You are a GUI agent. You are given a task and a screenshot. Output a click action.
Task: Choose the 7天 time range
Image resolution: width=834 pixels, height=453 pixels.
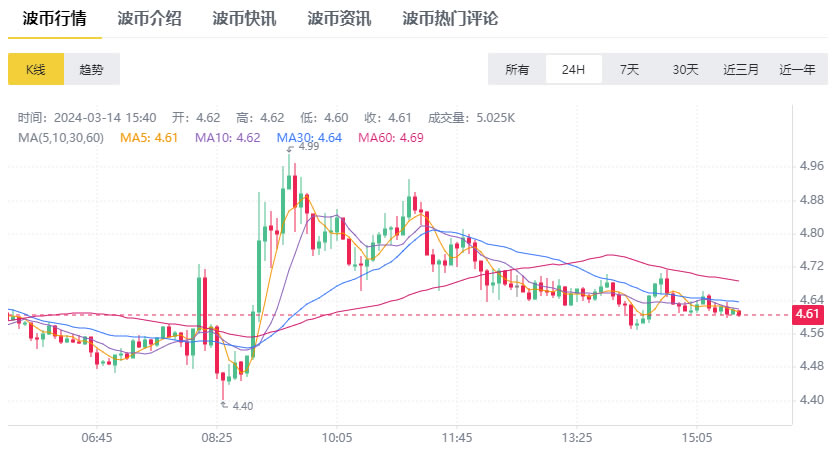[x=629, y=69]
